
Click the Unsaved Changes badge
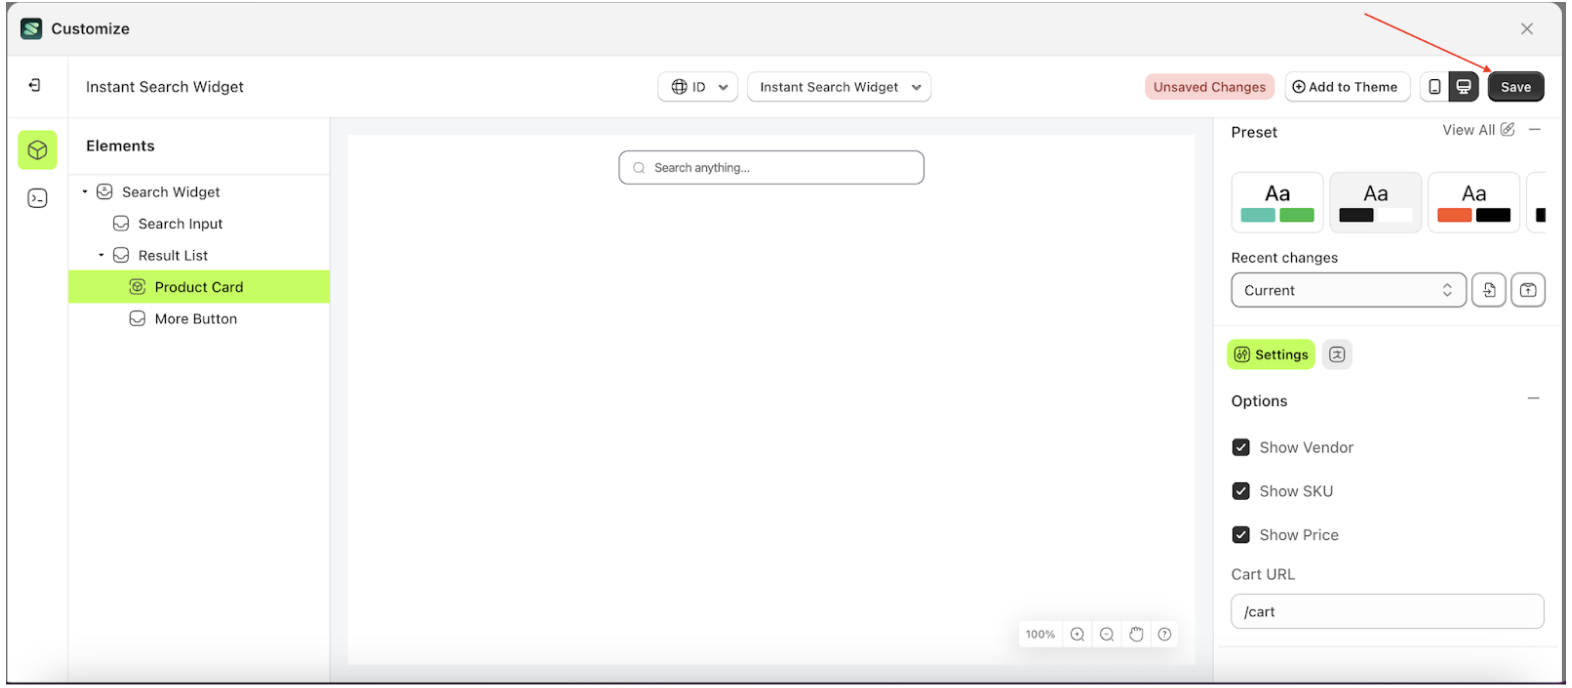[1209, 87]
